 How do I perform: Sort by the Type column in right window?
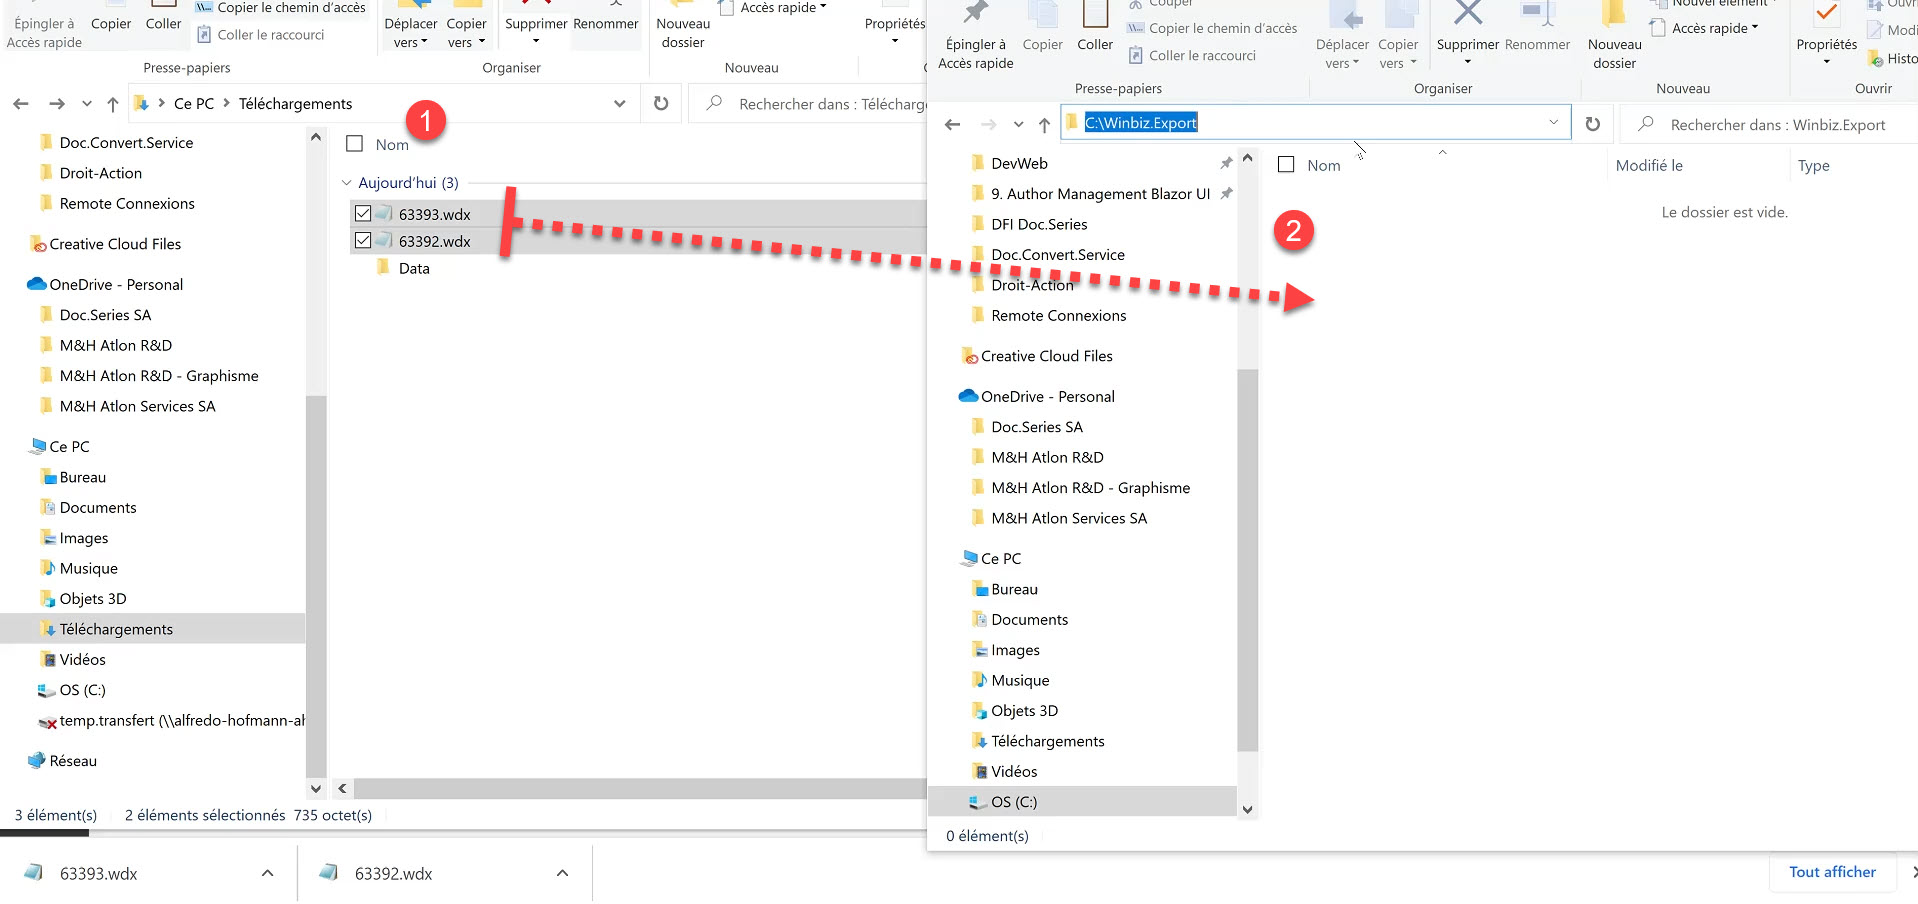tap(1813, 166)
